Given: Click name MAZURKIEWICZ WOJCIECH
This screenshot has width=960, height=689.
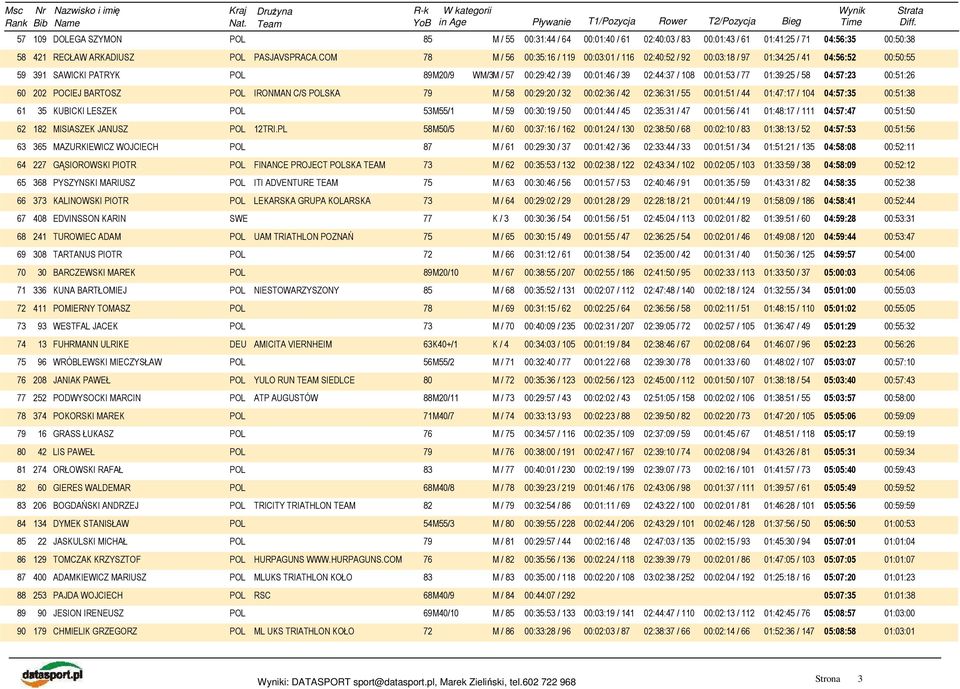Looking at the screenshot, I should pyautogui.click(x=105, y=146).
